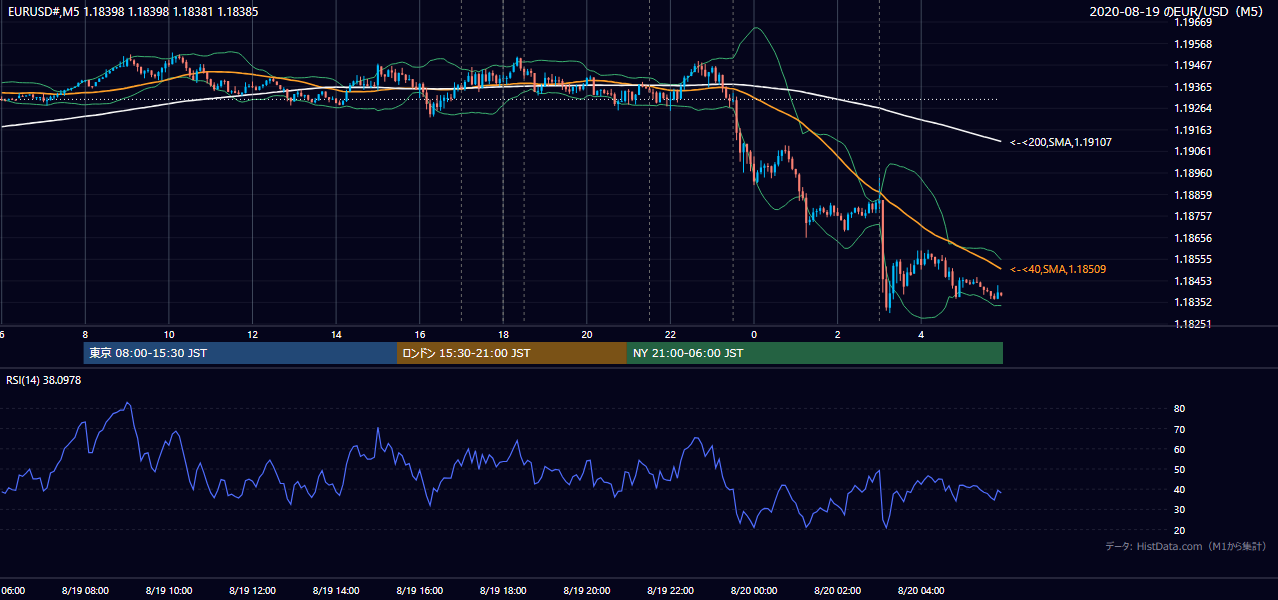1278x600 pixels.
Task: Click price axis value 1.19163
Action: [x=1192, y=131]
